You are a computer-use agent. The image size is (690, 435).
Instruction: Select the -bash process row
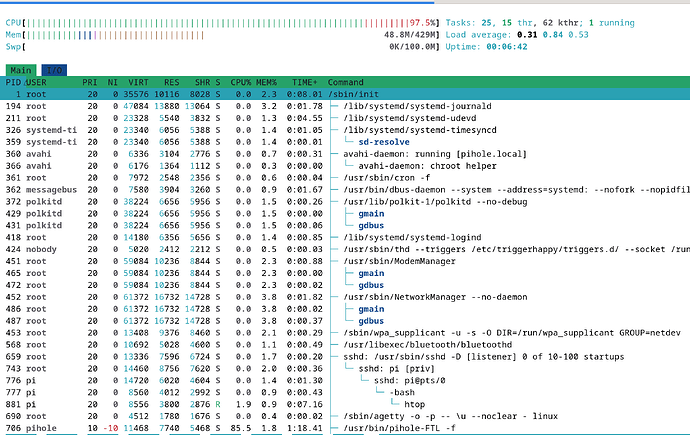tap(345, 392)
